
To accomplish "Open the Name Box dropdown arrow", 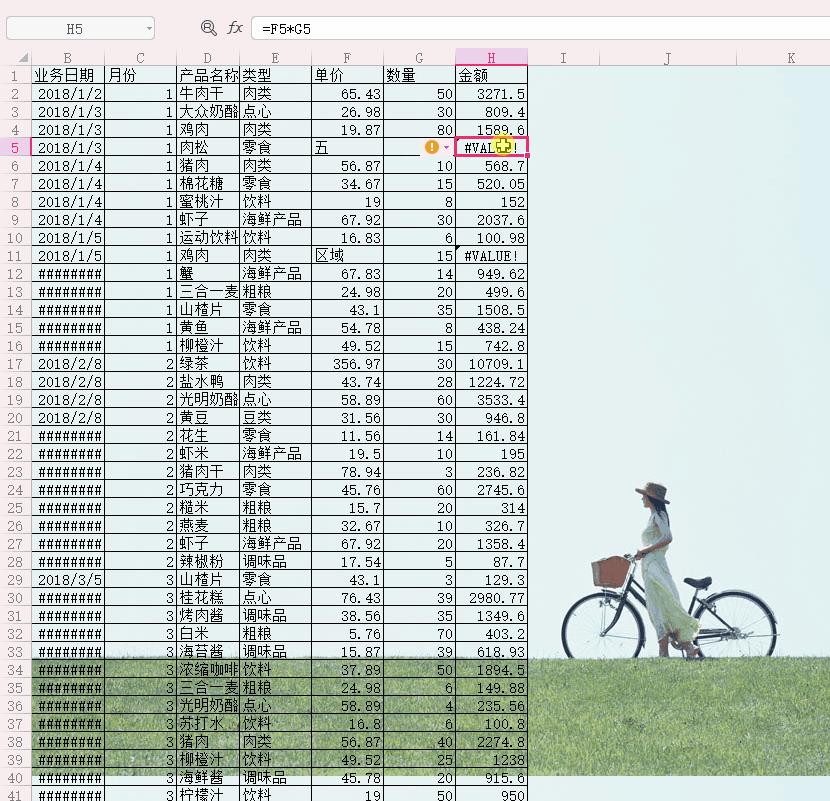I will point(149,29).
